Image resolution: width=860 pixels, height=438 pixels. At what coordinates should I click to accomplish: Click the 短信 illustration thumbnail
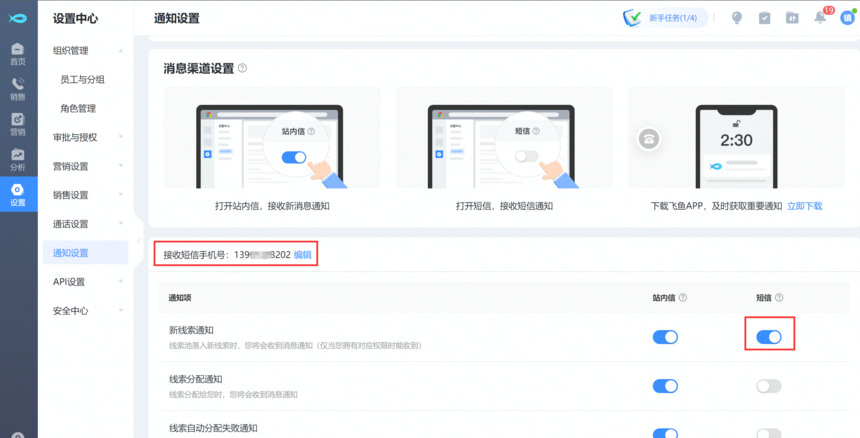[504, 138]
